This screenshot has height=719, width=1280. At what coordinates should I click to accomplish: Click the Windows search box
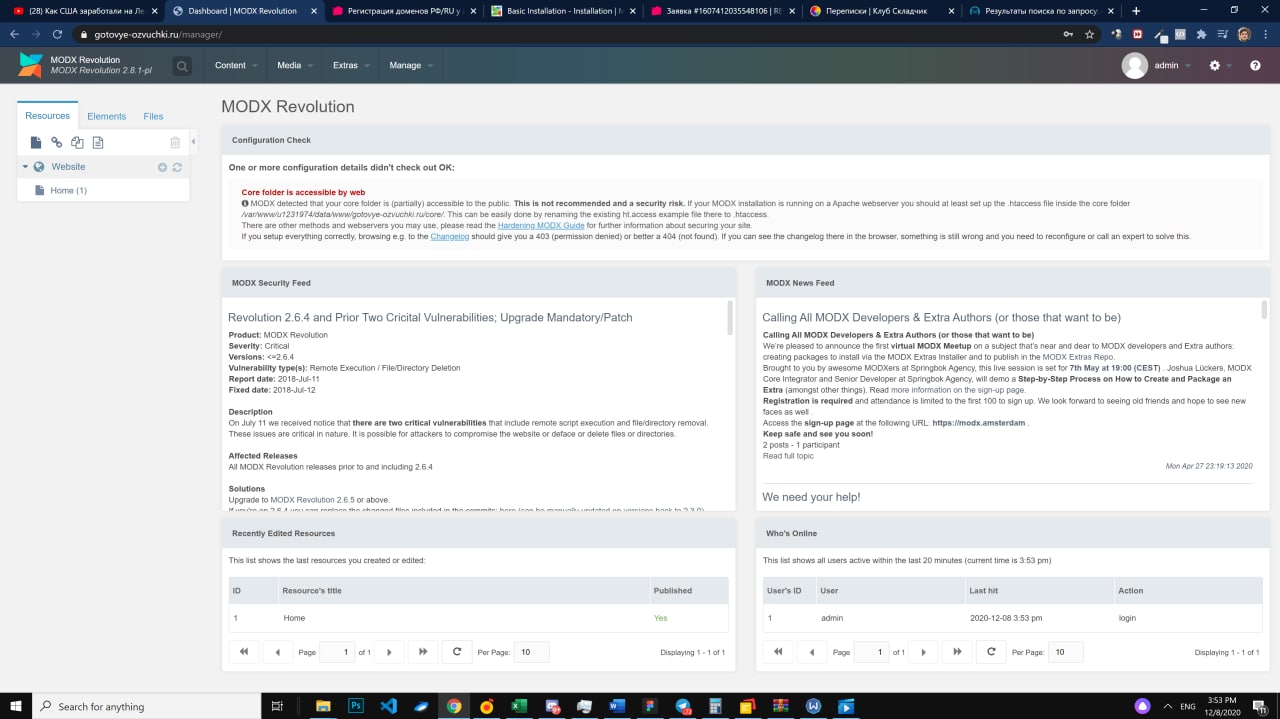[147, 706]
